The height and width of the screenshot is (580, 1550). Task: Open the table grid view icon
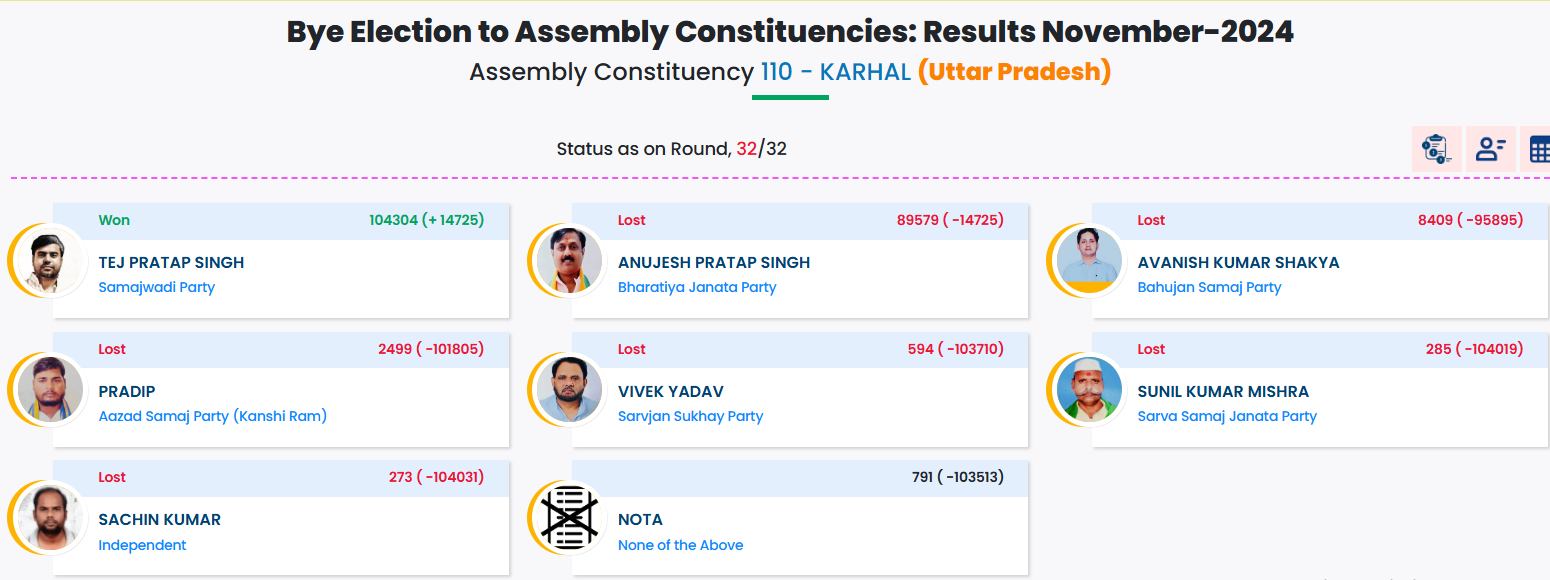(1538, 149)
